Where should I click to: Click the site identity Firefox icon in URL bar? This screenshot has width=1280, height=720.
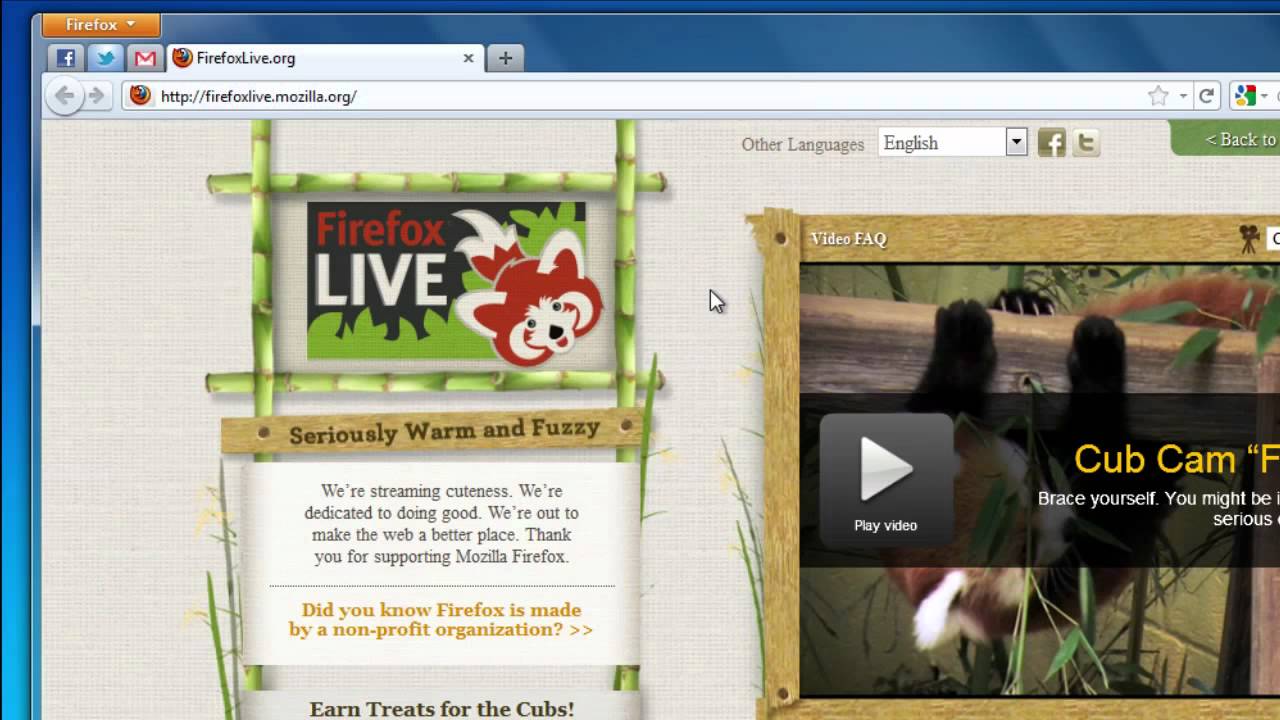coord(140,96)
